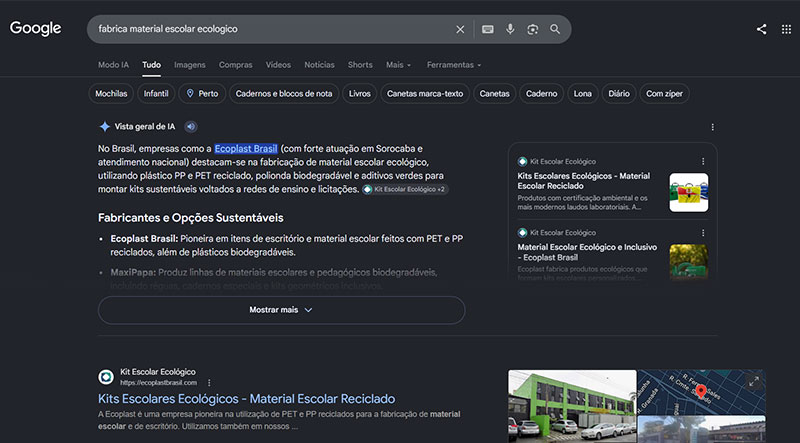Open the map thumbnail
800x443 pixels.
[x=701, y=392]
